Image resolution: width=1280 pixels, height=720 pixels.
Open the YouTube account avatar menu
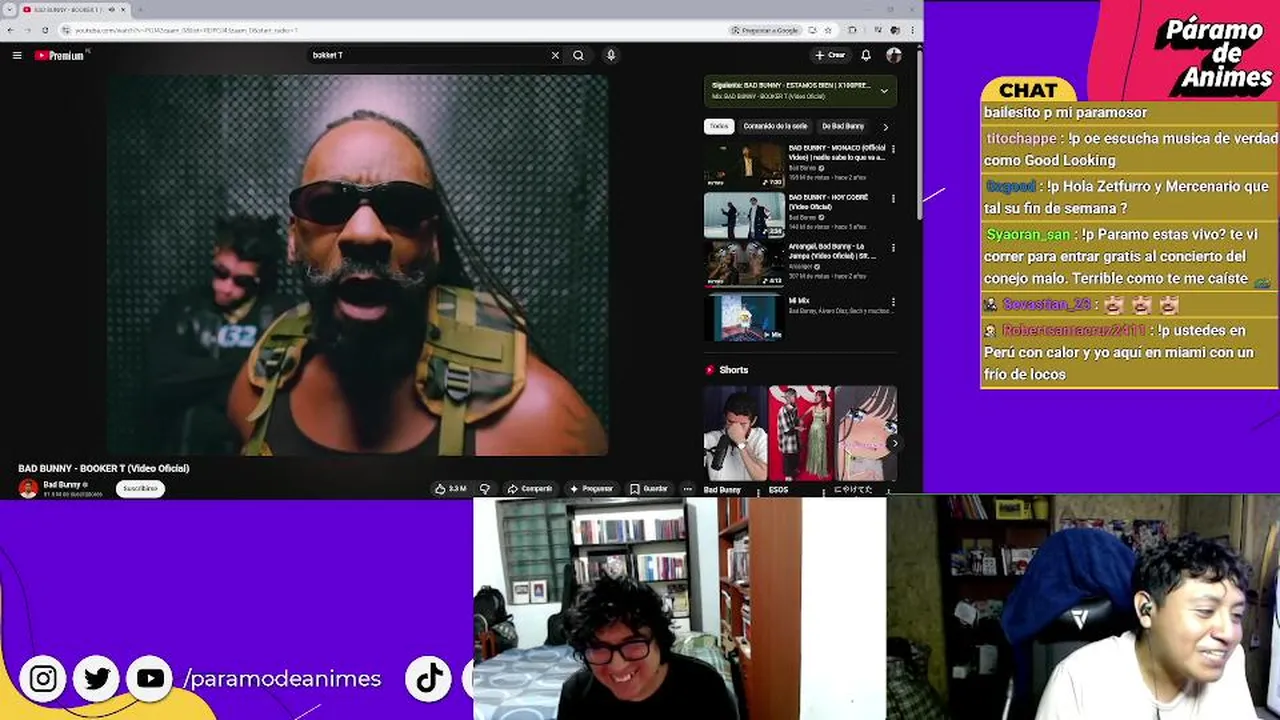(894, 56)
